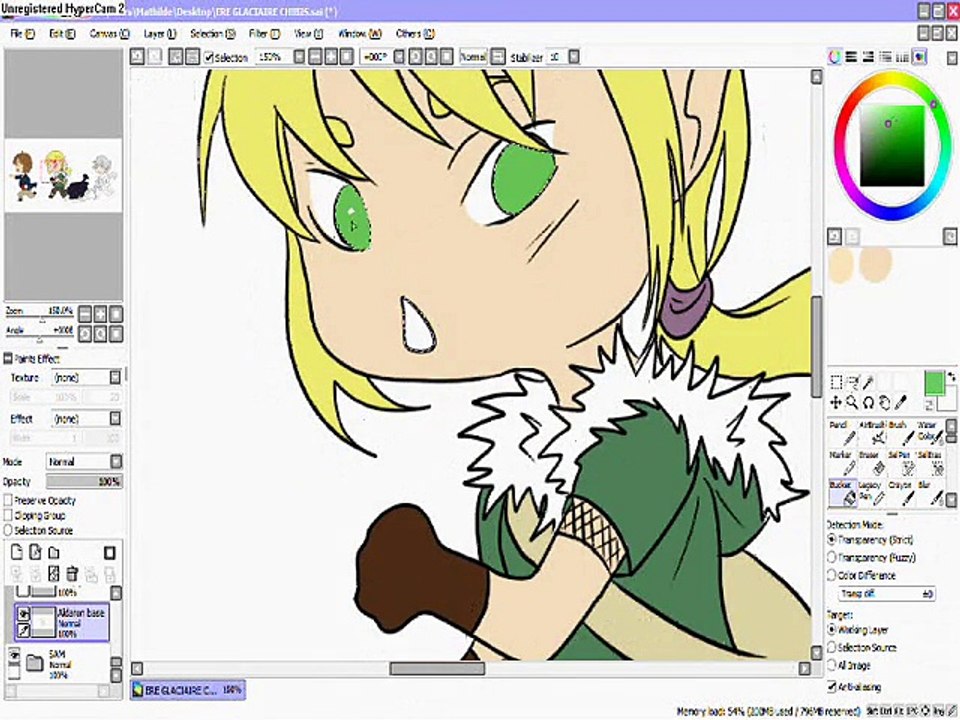Activate the magnifier Zoom tool
This screenshot has height=720, width=960.
point(852,403)
